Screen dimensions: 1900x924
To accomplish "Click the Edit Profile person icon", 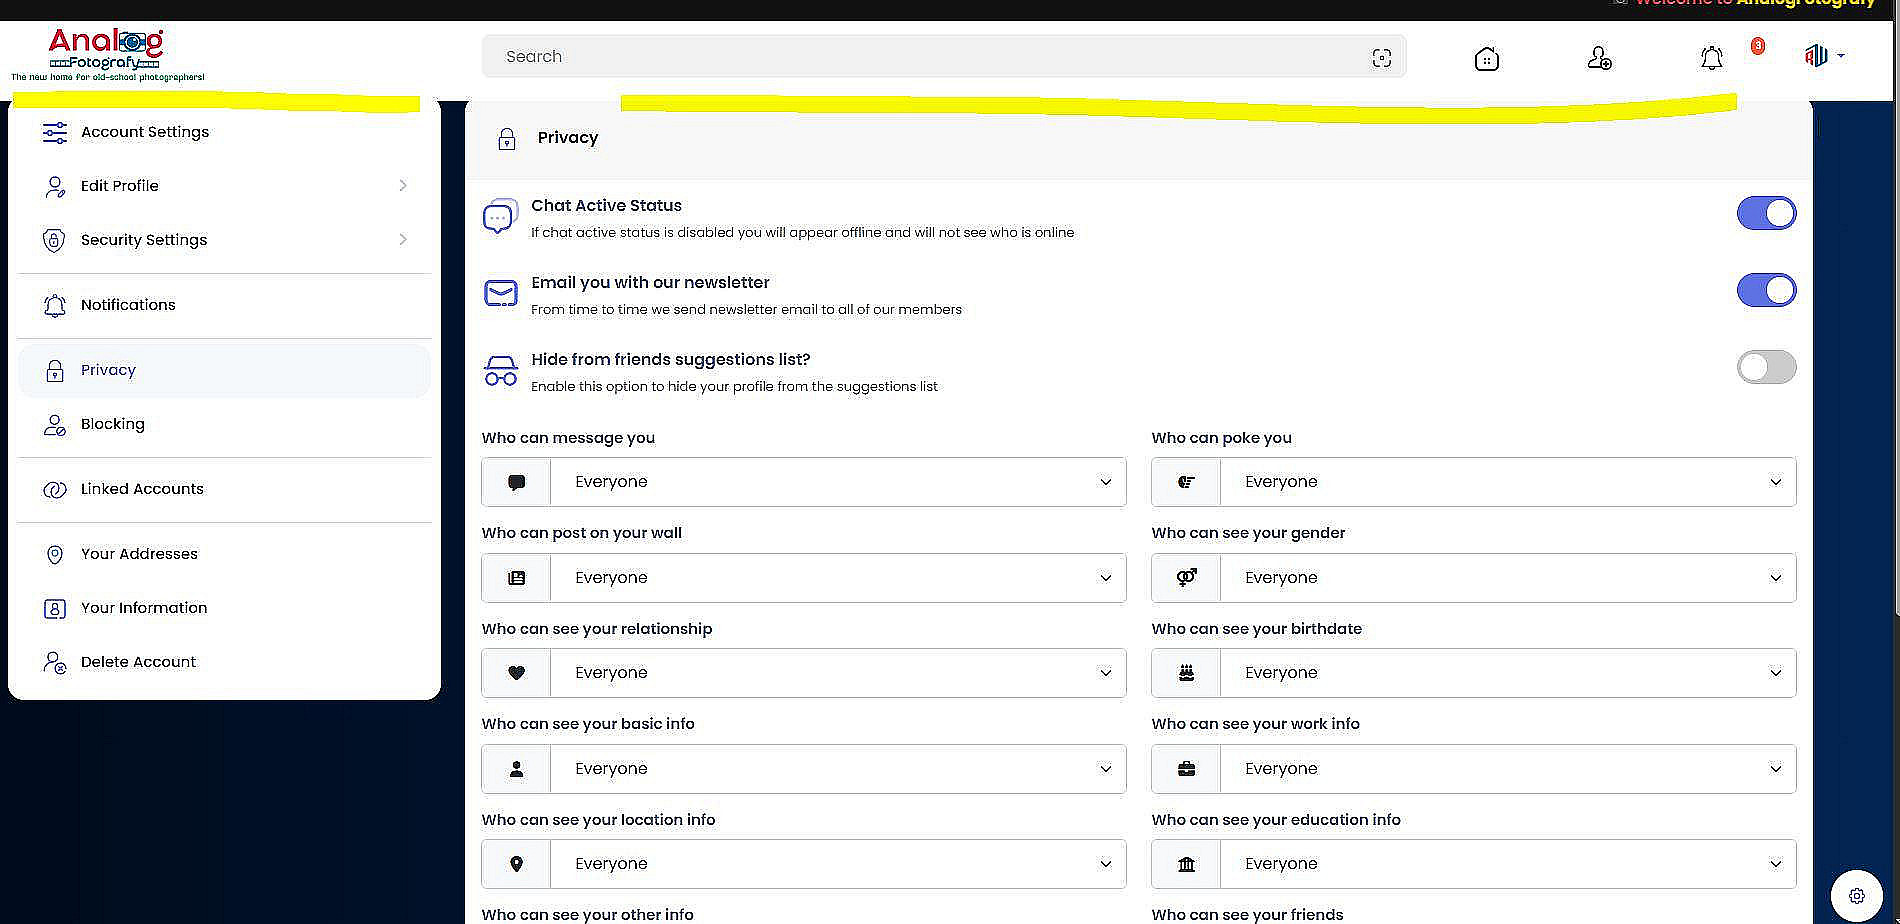I will pos(55,186).
